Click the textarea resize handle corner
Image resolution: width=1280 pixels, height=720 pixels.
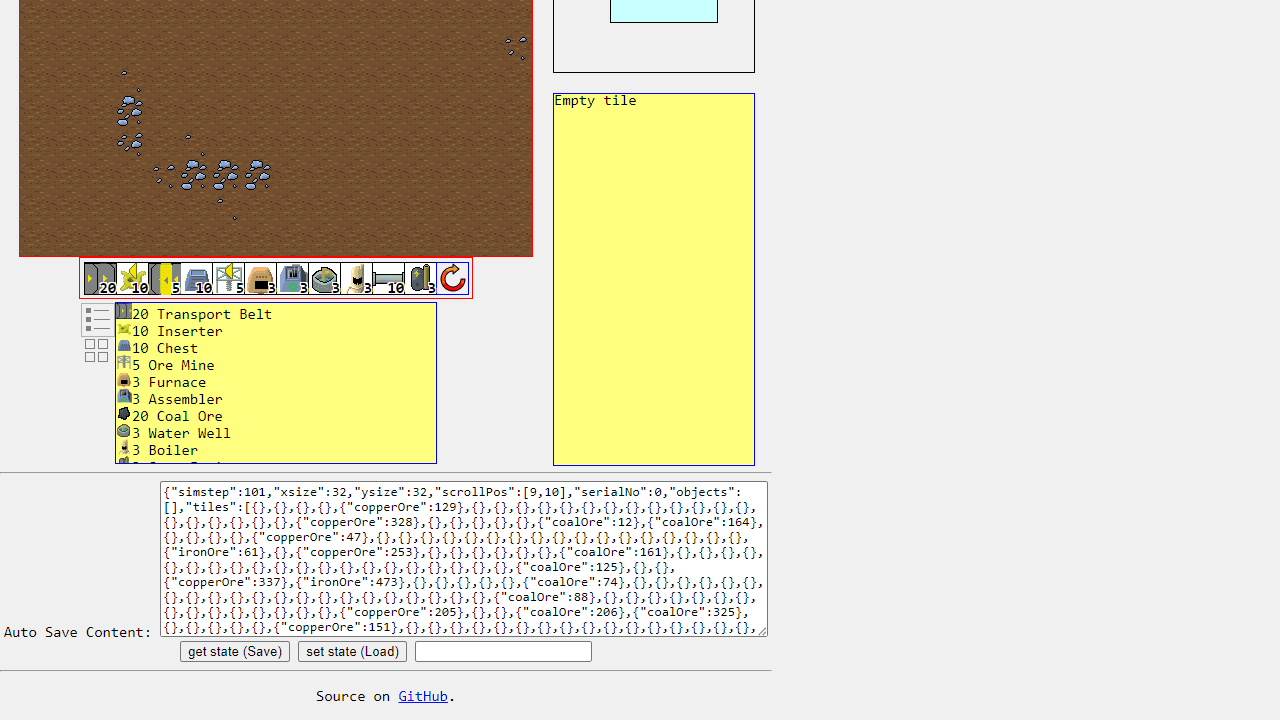point(762,631)
